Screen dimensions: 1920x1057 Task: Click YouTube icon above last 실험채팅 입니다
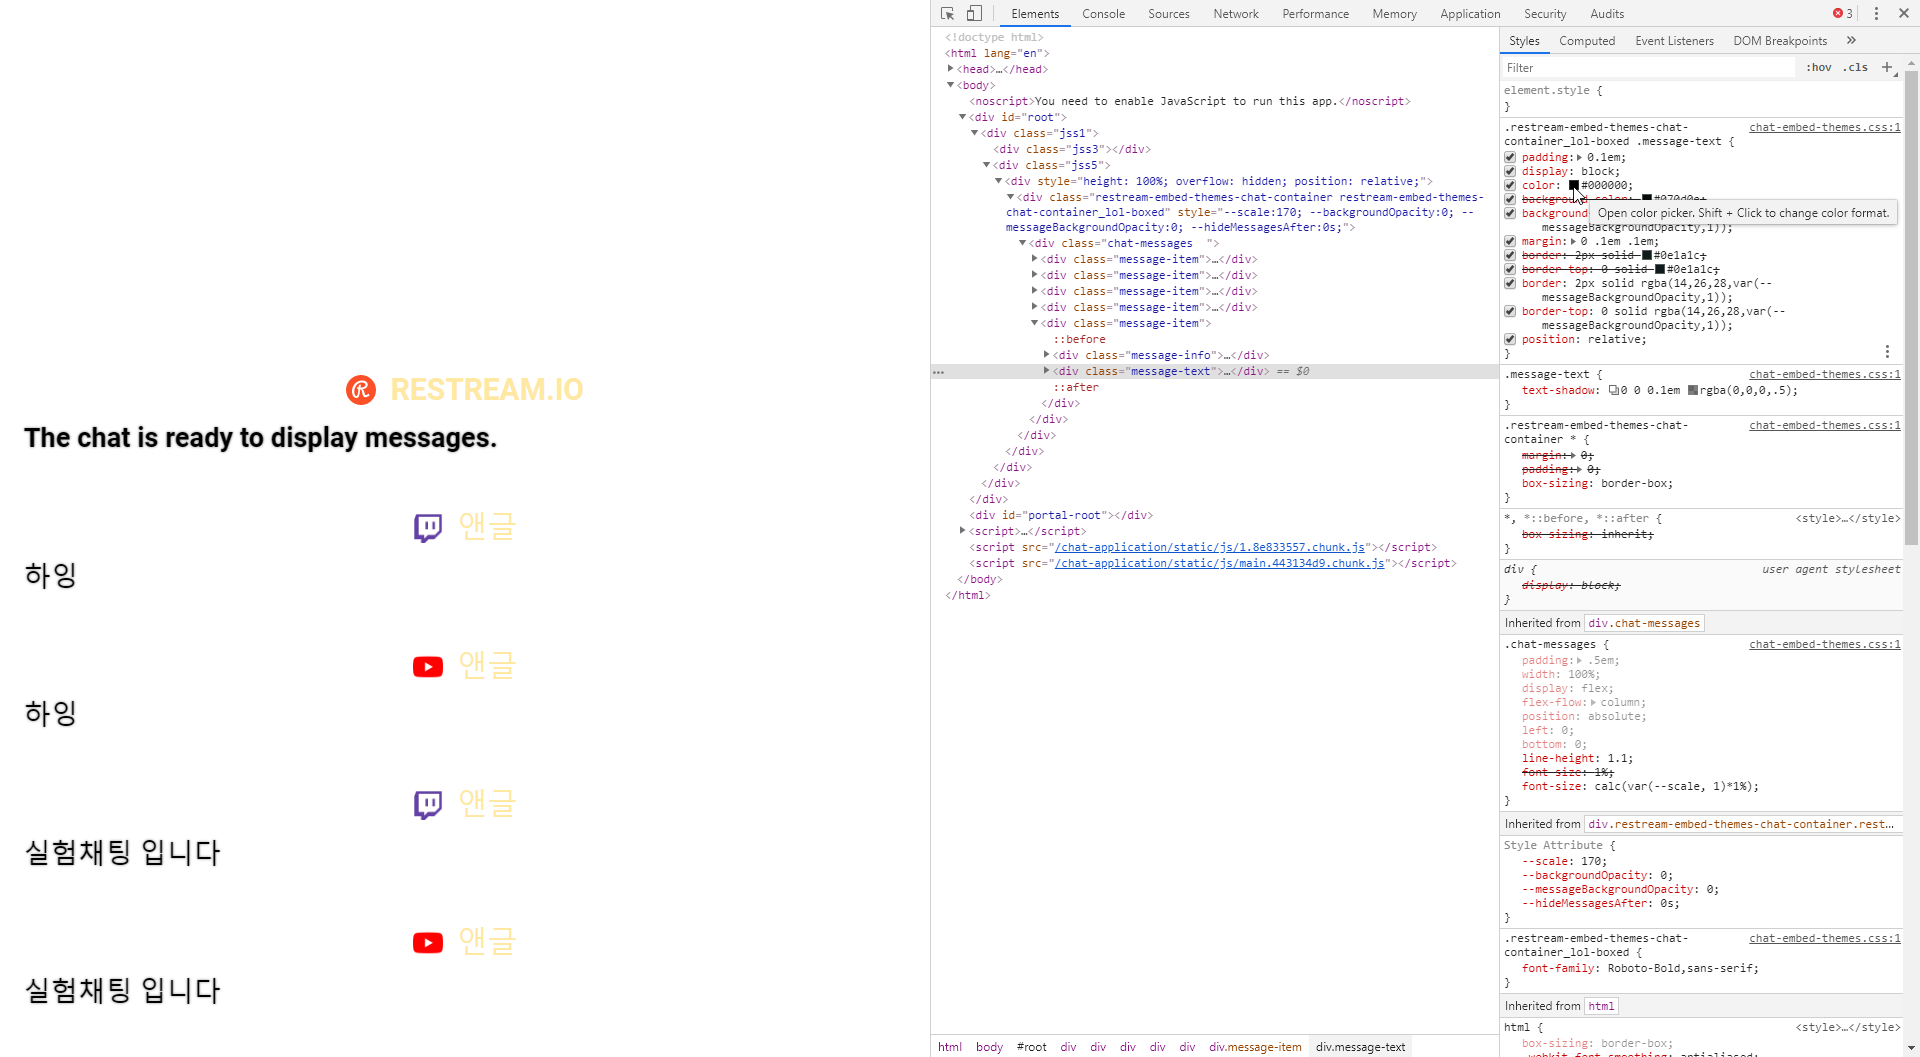(x=428, y=943)
